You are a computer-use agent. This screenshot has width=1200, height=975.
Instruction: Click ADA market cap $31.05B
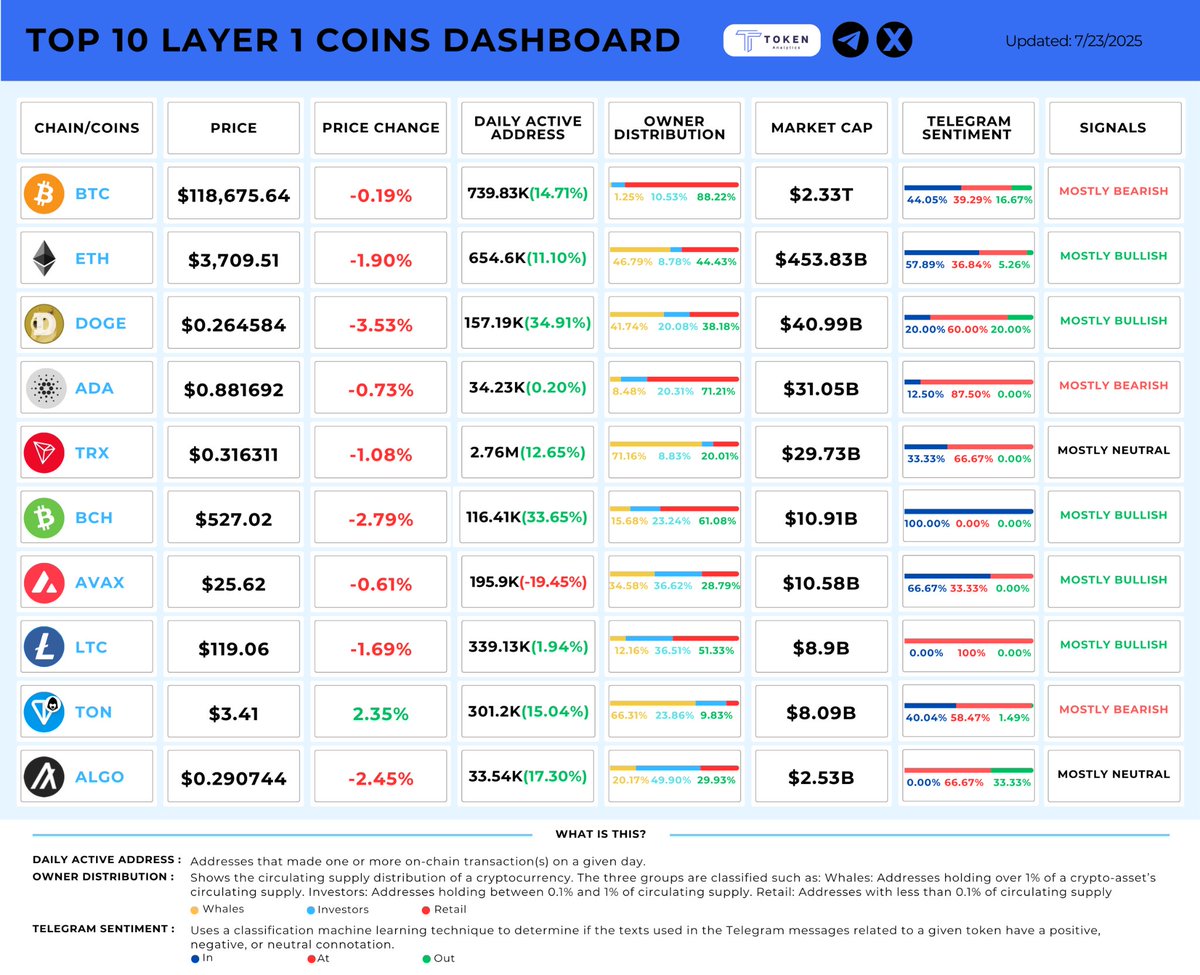[x=821, y=390]
